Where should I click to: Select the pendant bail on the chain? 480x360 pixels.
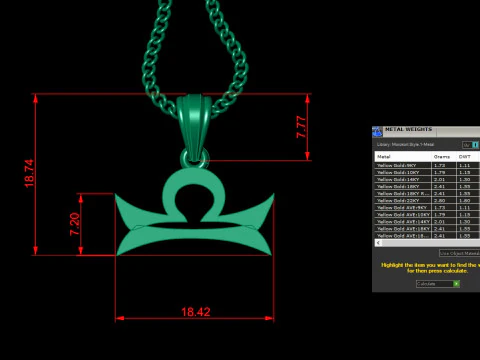pyautogui.click(x=194, y=127)
